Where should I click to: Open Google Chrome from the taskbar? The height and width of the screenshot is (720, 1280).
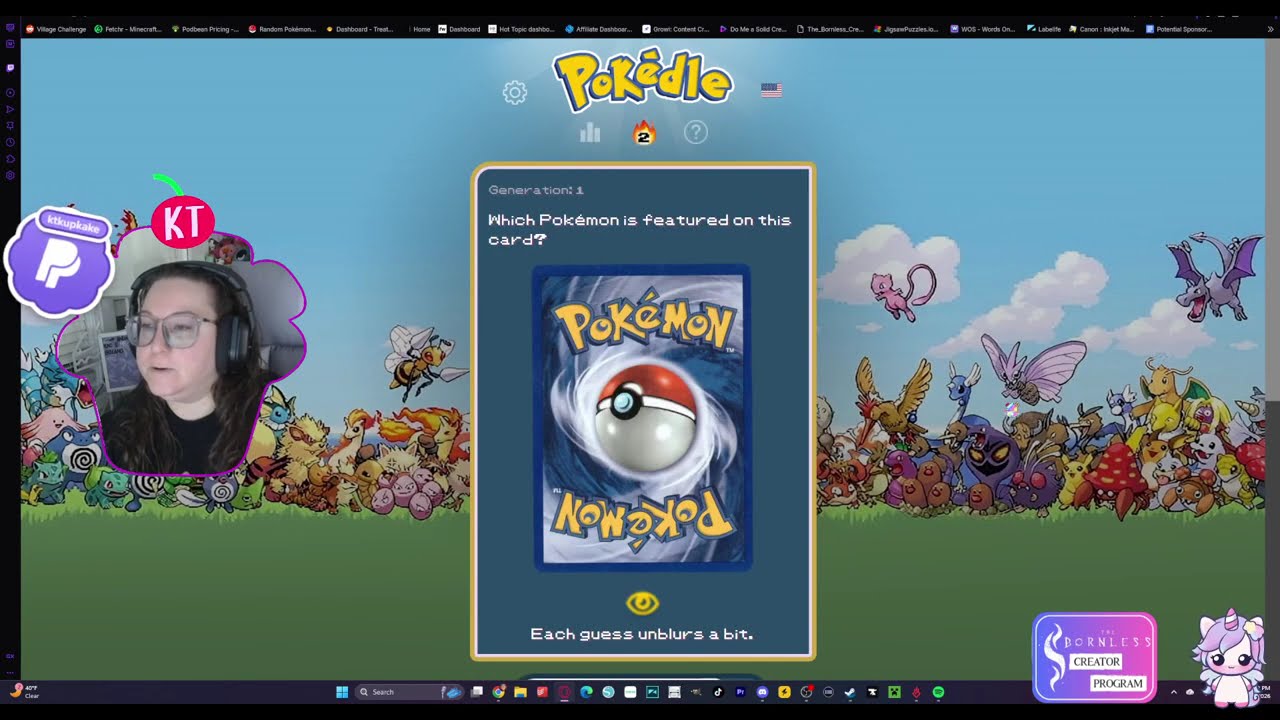498,692
